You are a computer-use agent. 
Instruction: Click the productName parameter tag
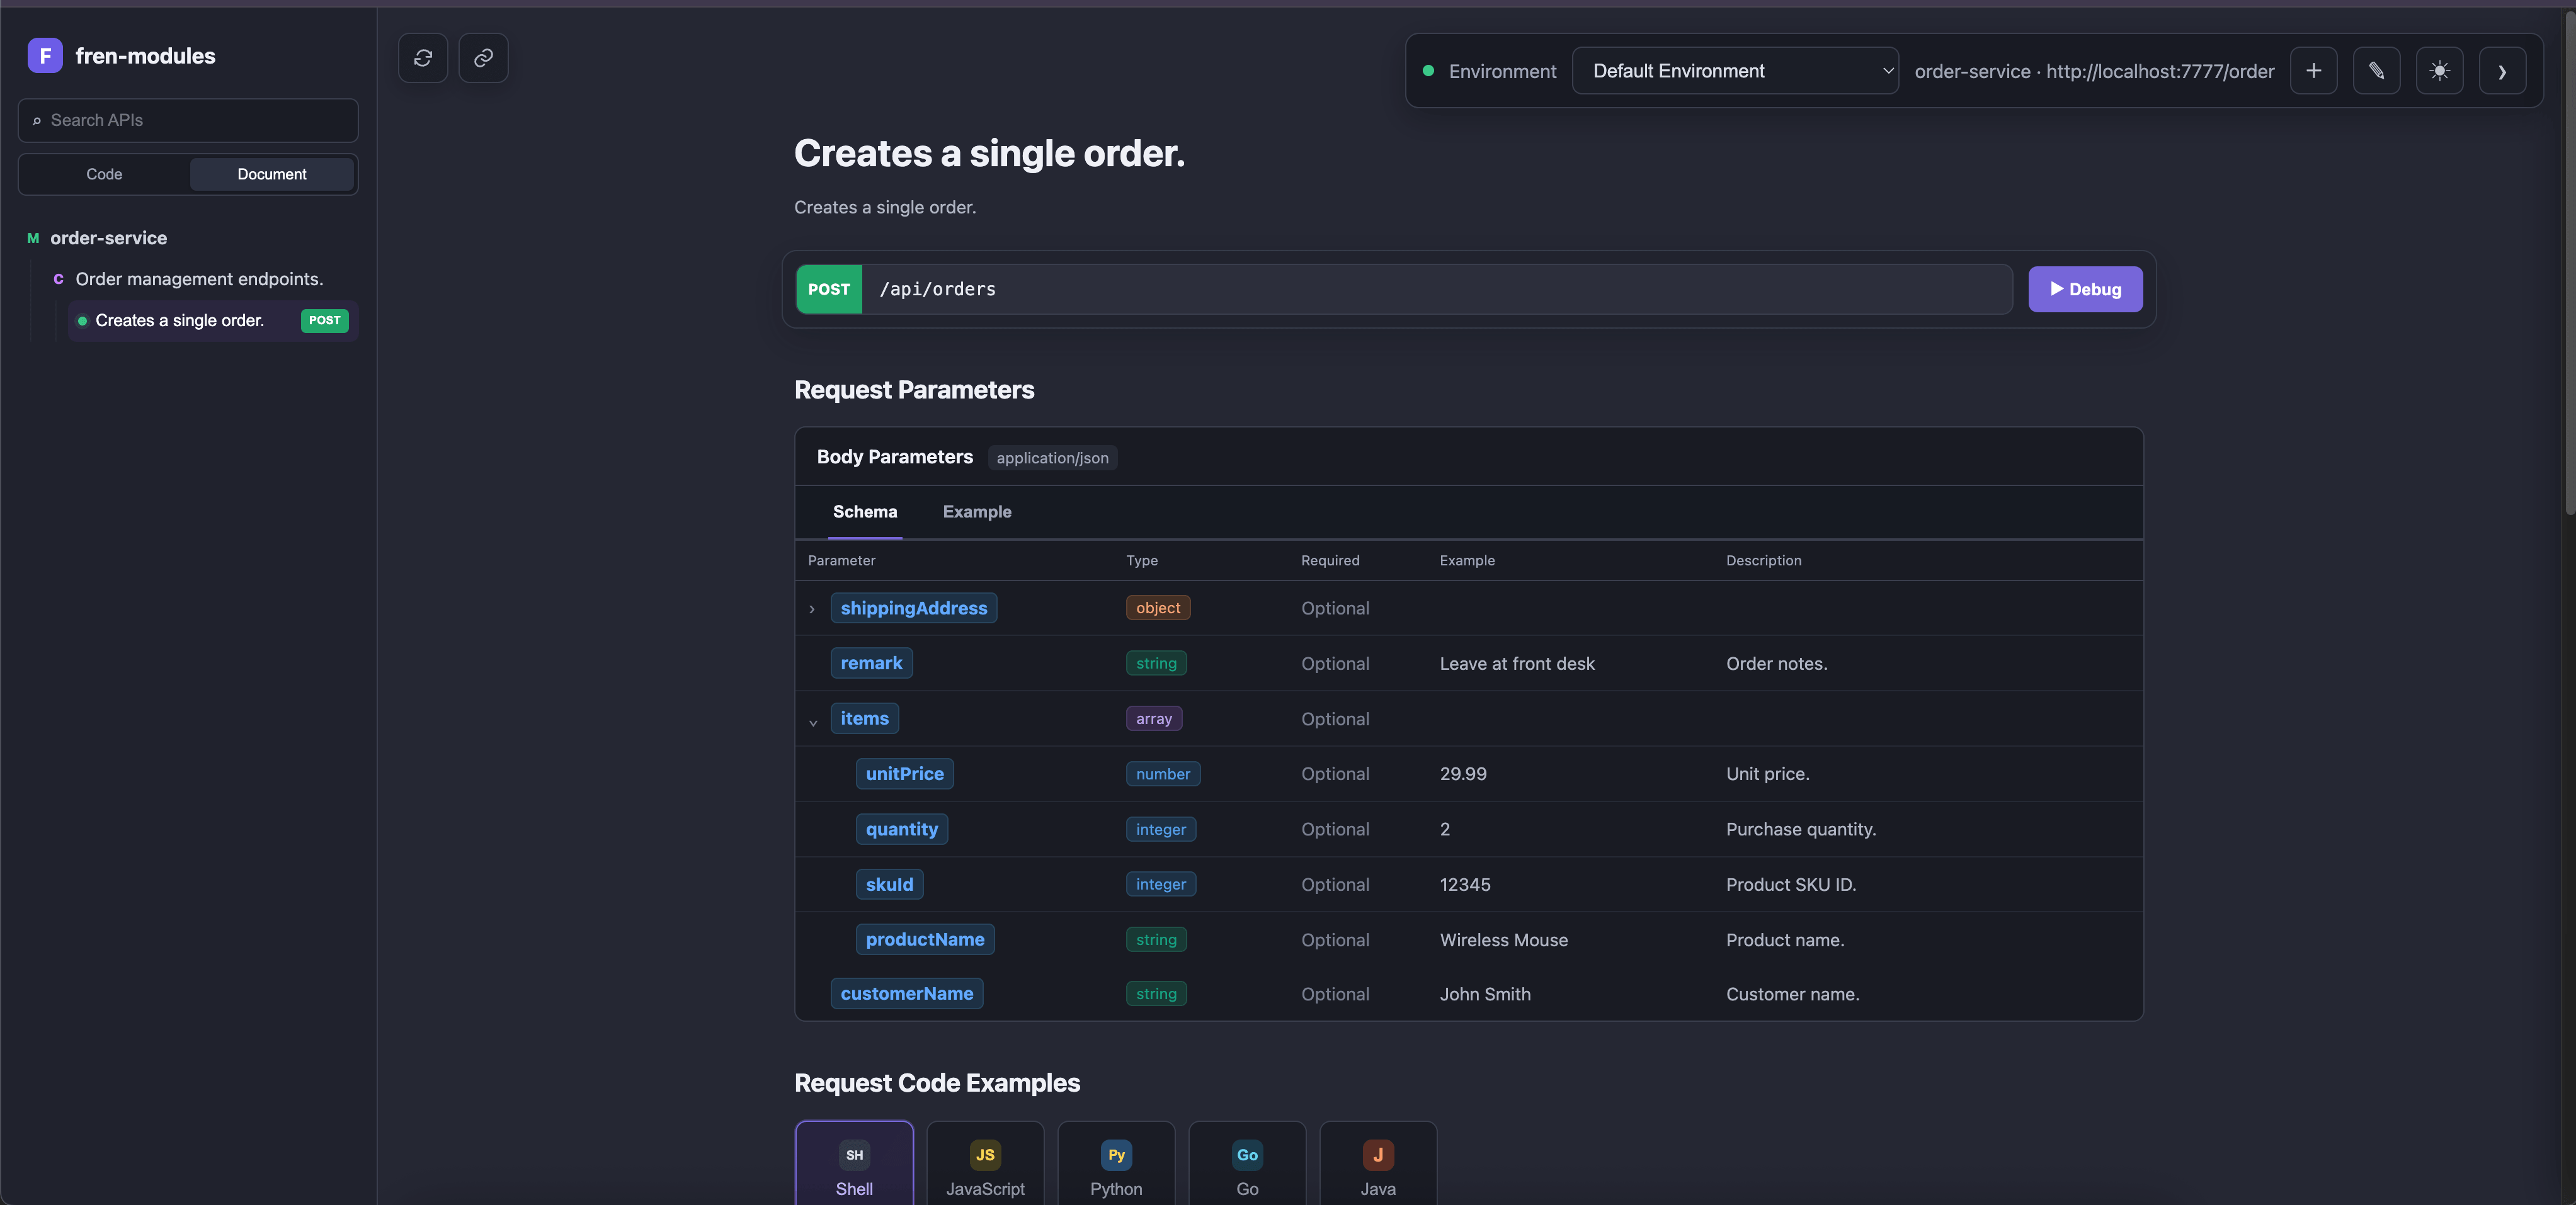click(925, 939)
